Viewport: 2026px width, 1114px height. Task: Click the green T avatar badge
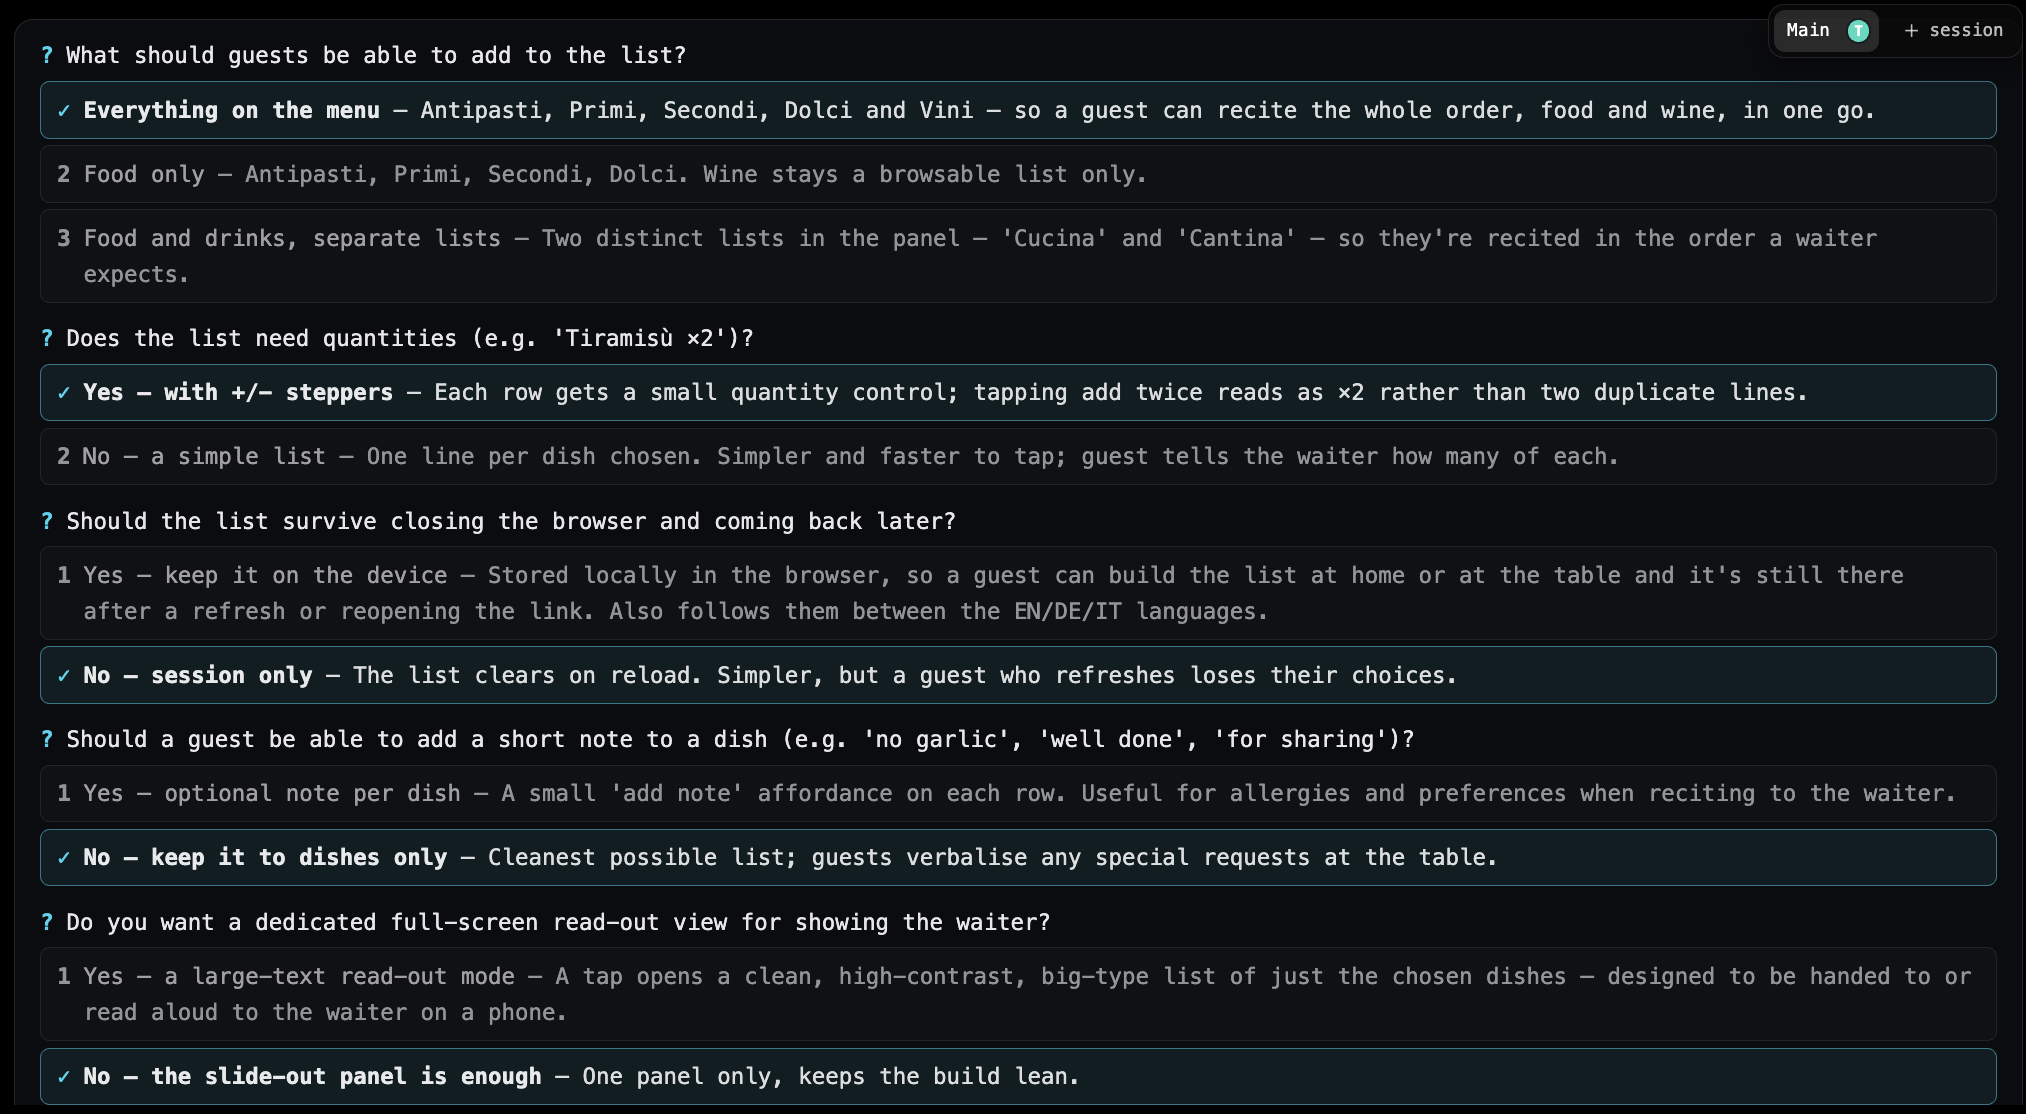click(x=1858, y=31)
